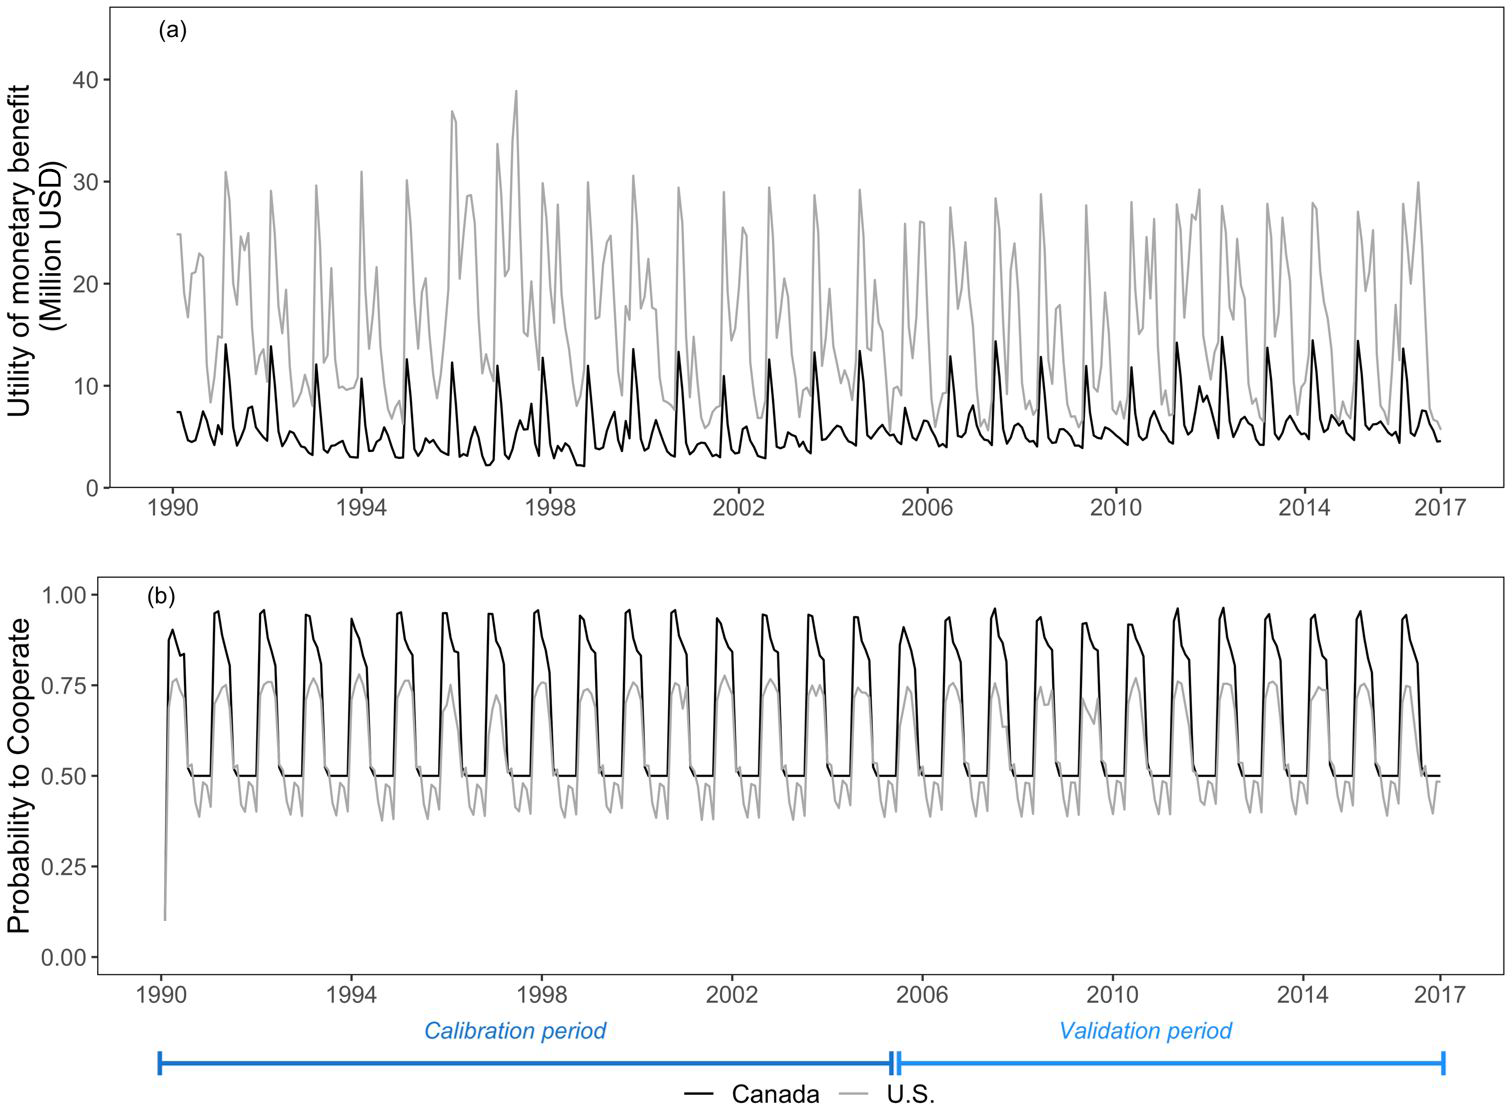1512x1104 pixels.
Task: Click right end cap of the validation bar
Action: point(1443,1062)
